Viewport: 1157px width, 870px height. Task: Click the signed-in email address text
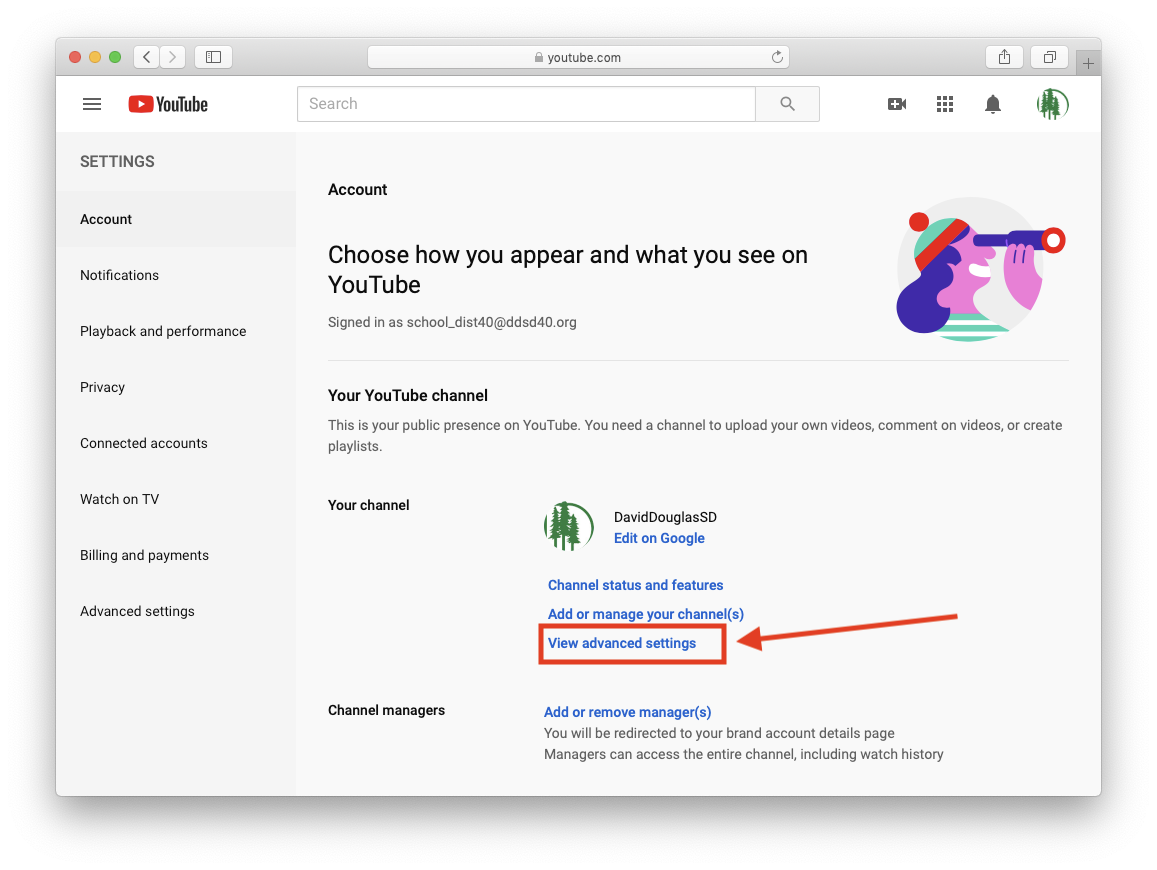pyautogui.click(x=491, y=322)
